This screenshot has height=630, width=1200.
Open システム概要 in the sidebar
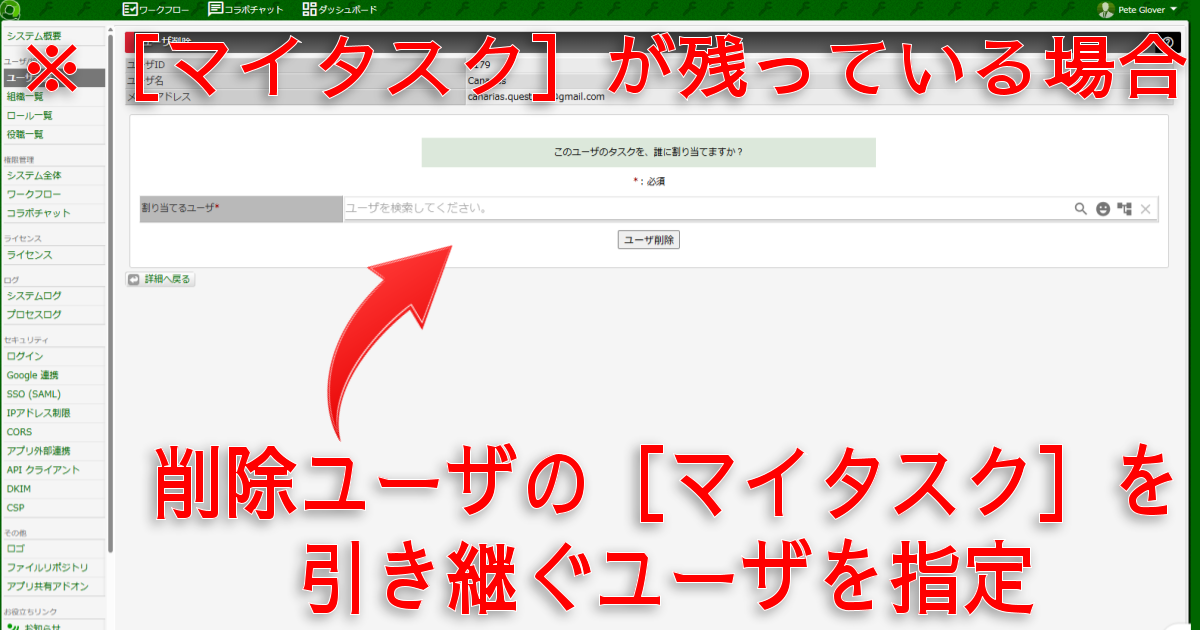[x=53, y=36]
